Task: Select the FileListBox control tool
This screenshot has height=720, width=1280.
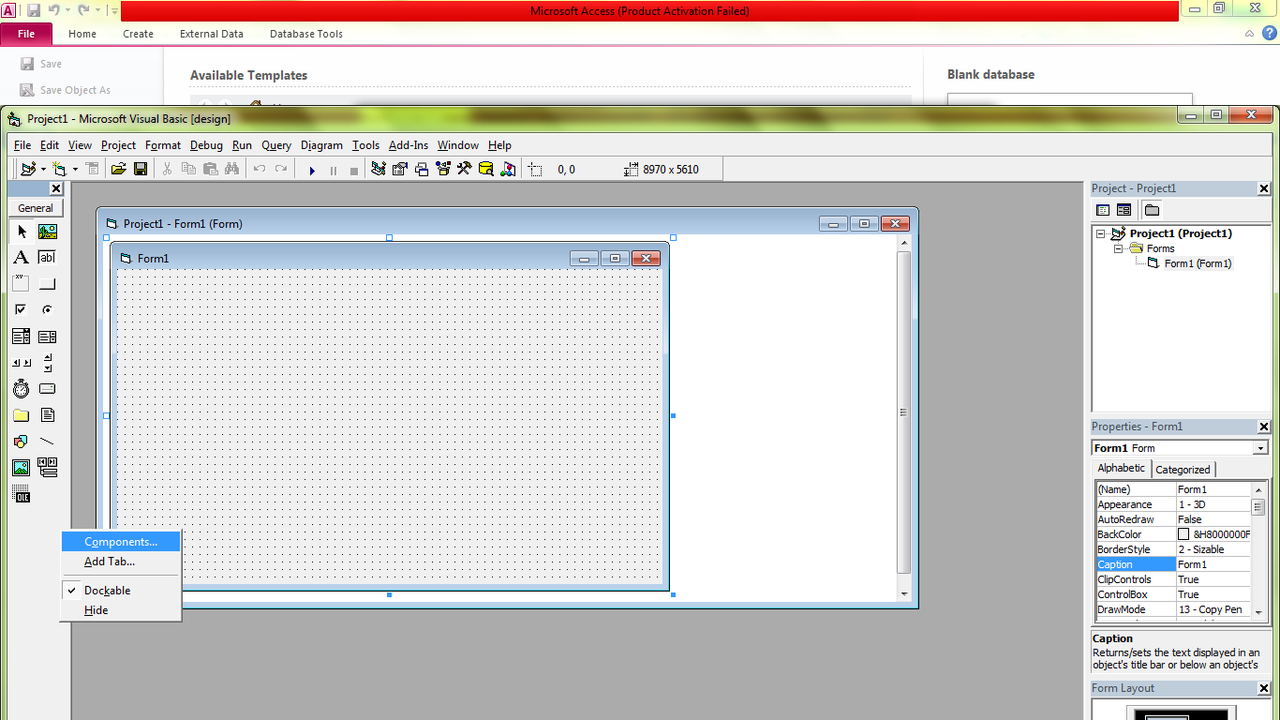Action: tap(47, 415)
